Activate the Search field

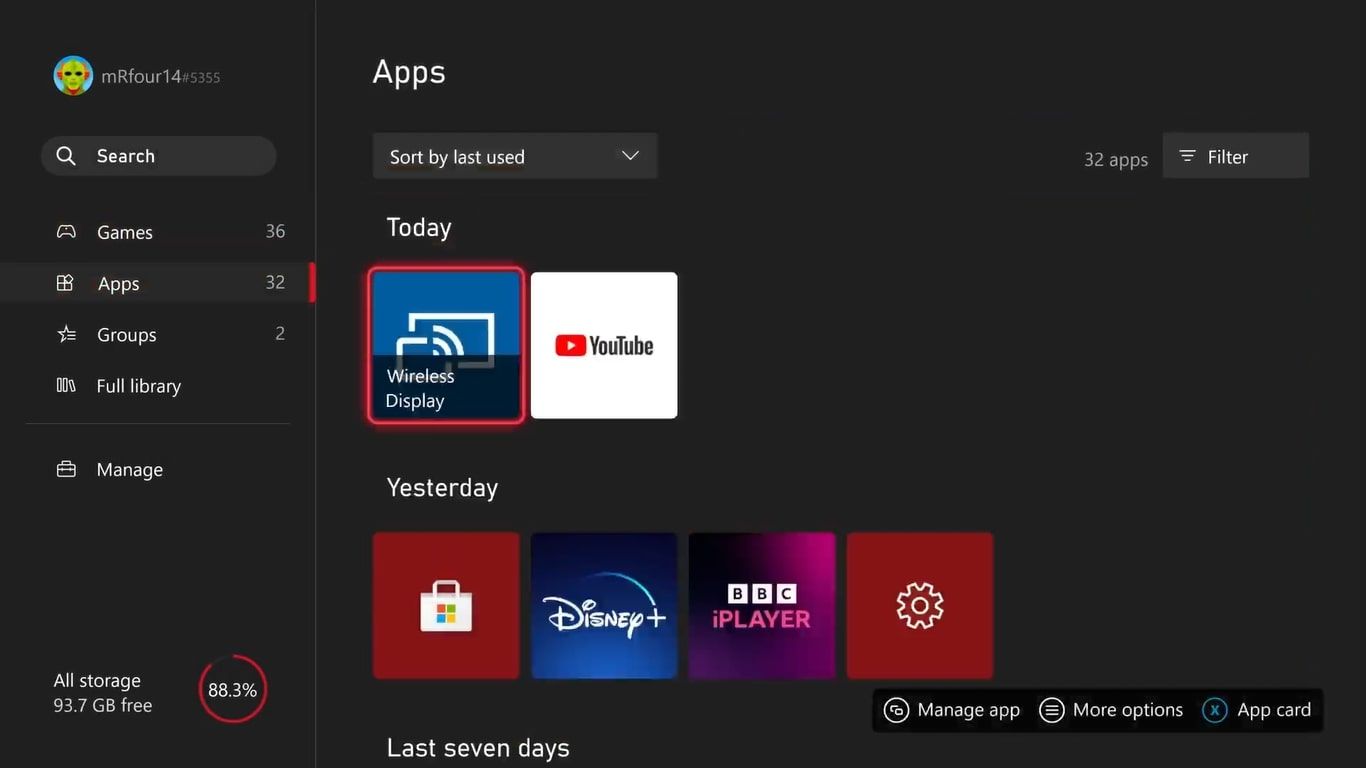coord(158,155)
